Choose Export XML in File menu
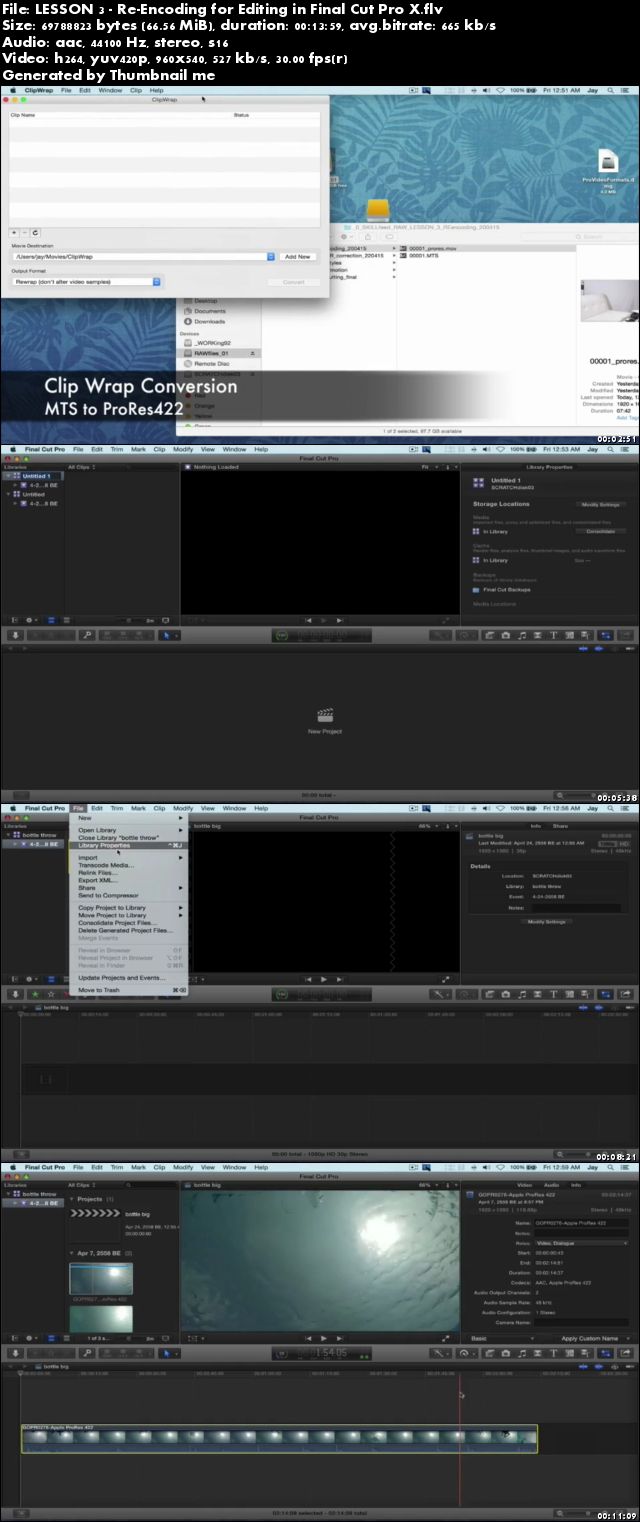The width and height of the screenshot is (640, 1522). click(x=98, y=880)
